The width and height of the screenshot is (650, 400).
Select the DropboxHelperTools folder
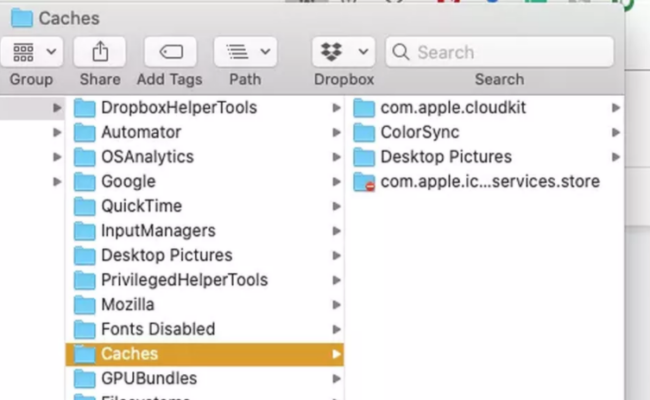[178, 107]
